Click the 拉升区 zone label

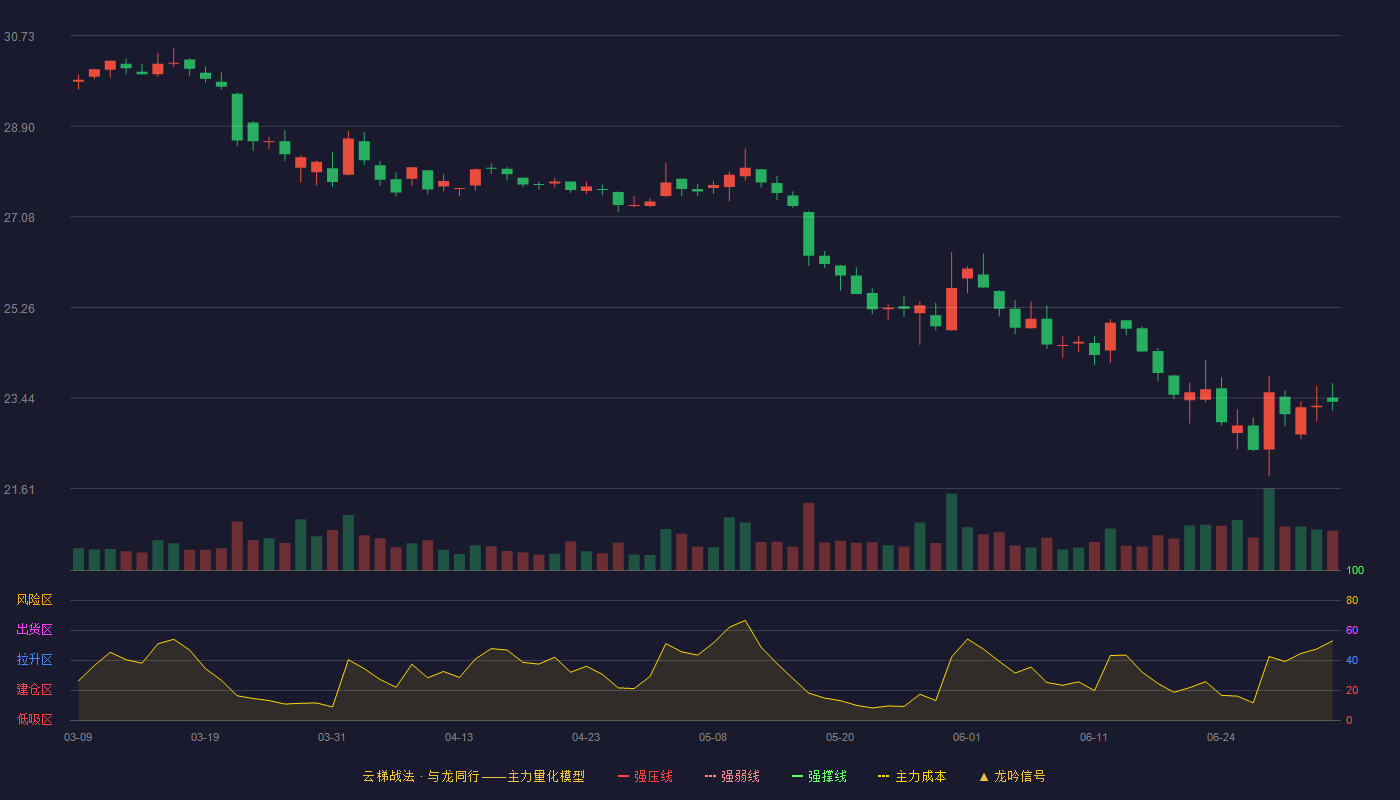pyautogui.click(x=34, y=660)
